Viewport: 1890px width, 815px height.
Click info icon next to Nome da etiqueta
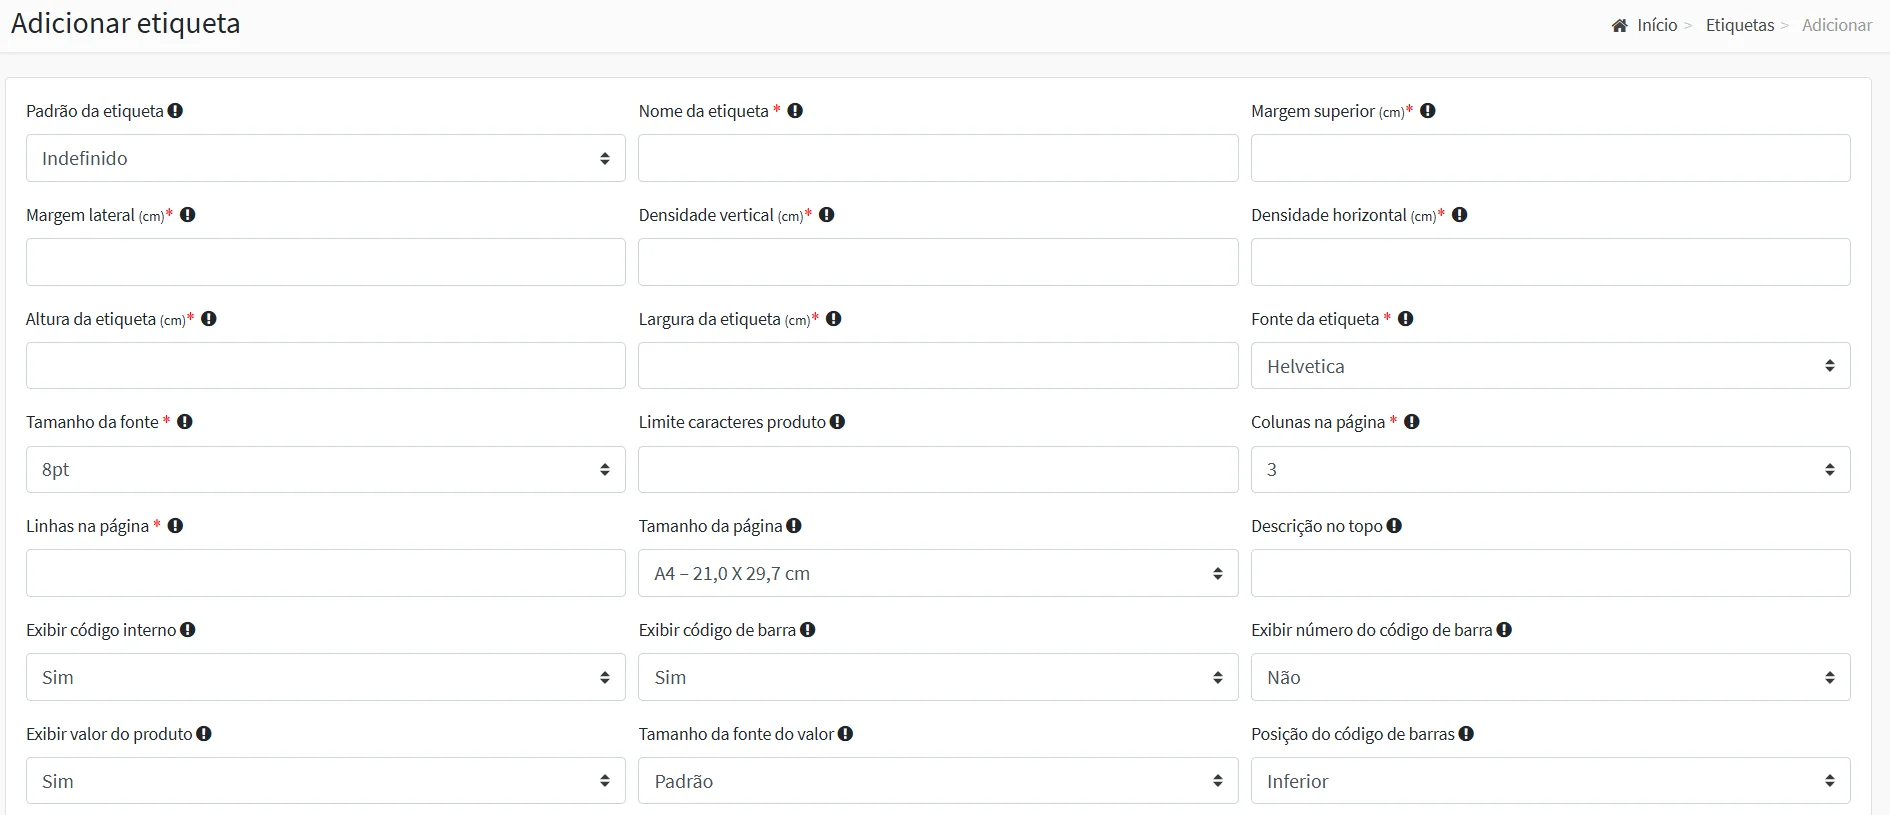click(x=795, y=111)
